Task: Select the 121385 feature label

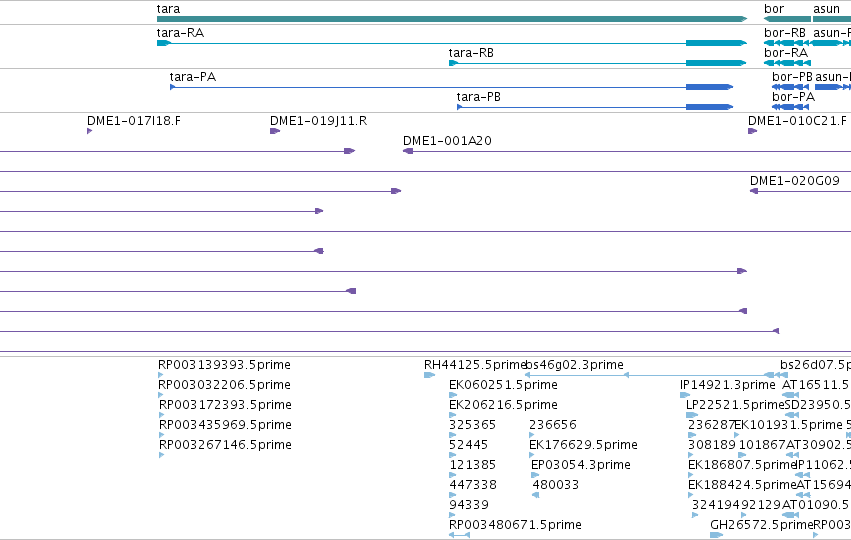Action: tap(472, 465)
